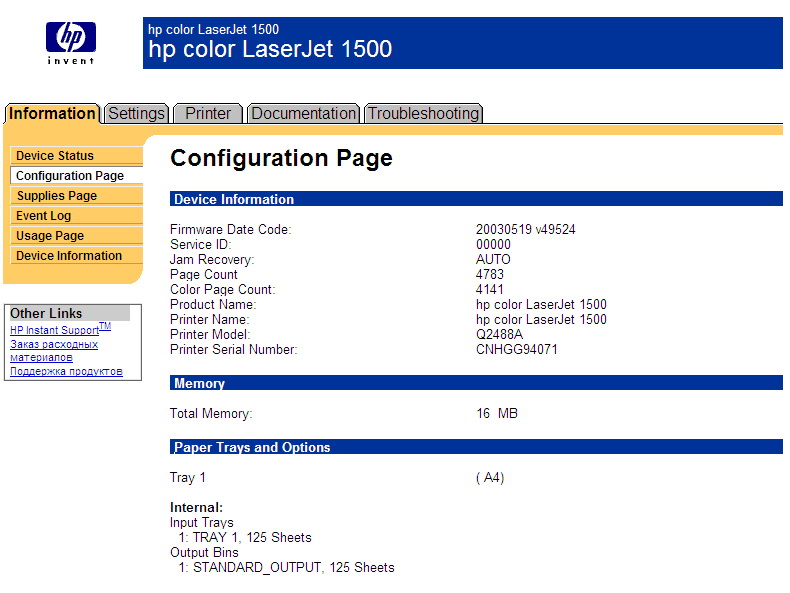Select serial number CNHGG94071
This screenshot has width=790, height=593.
point(517,350)
